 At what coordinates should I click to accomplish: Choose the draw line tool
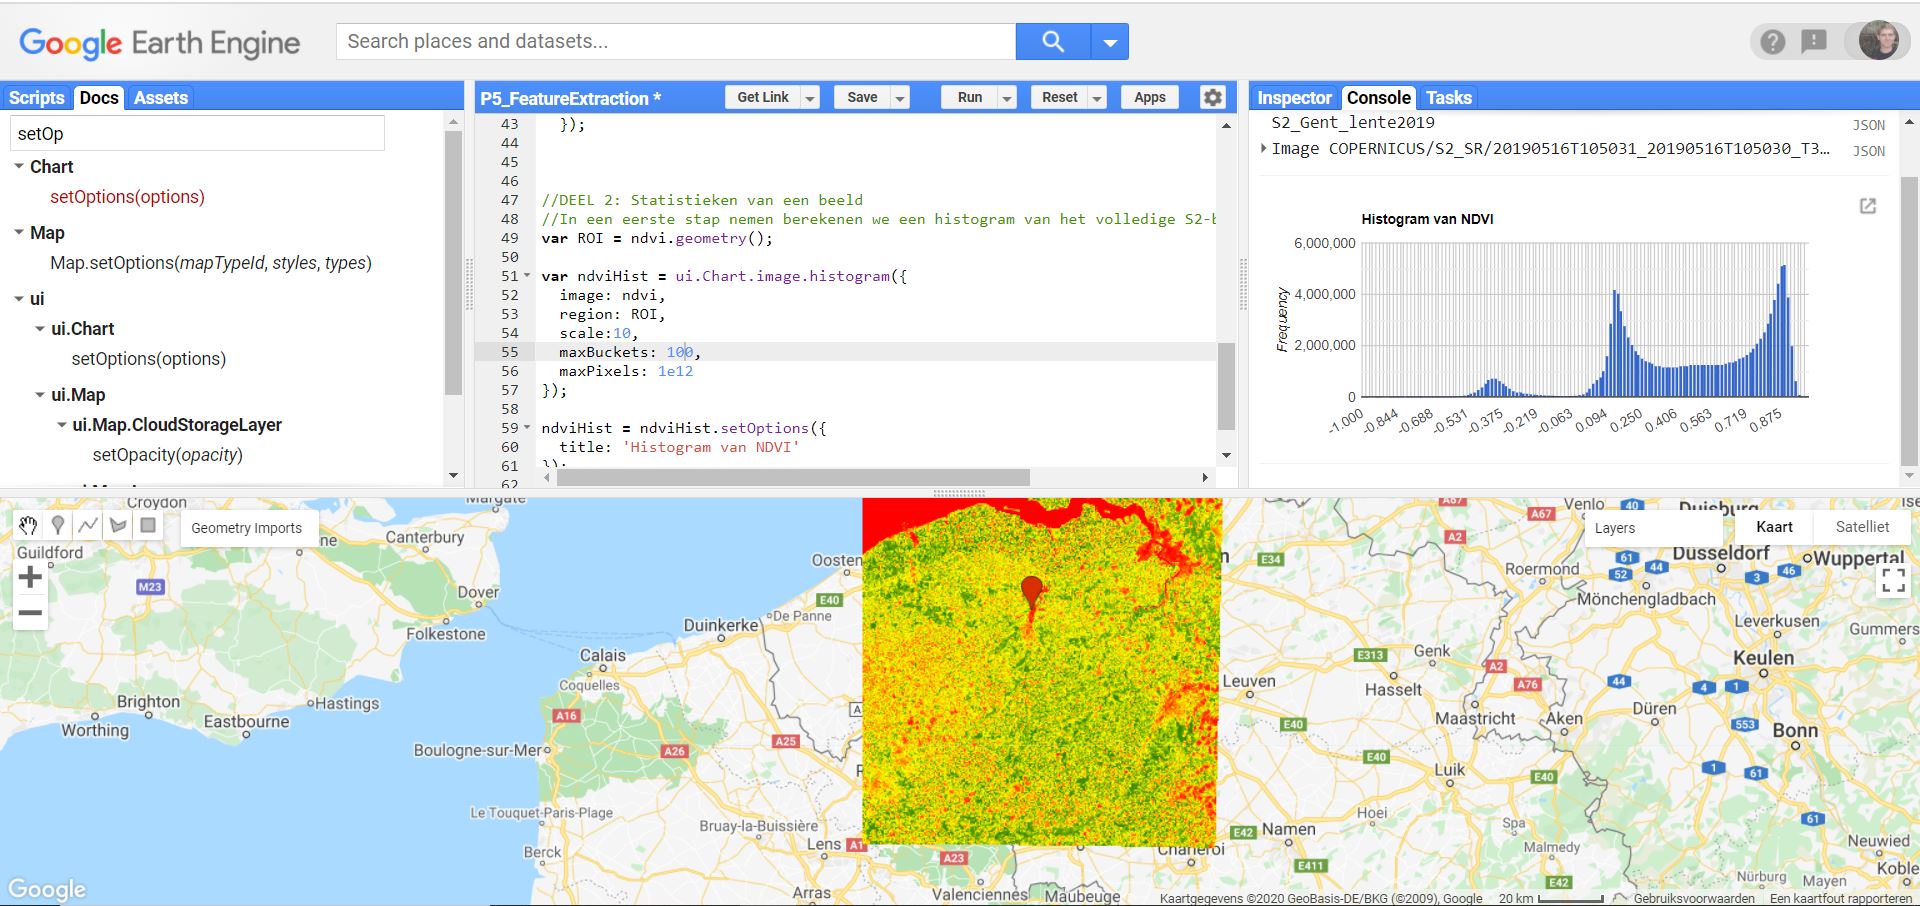(88, 525)
